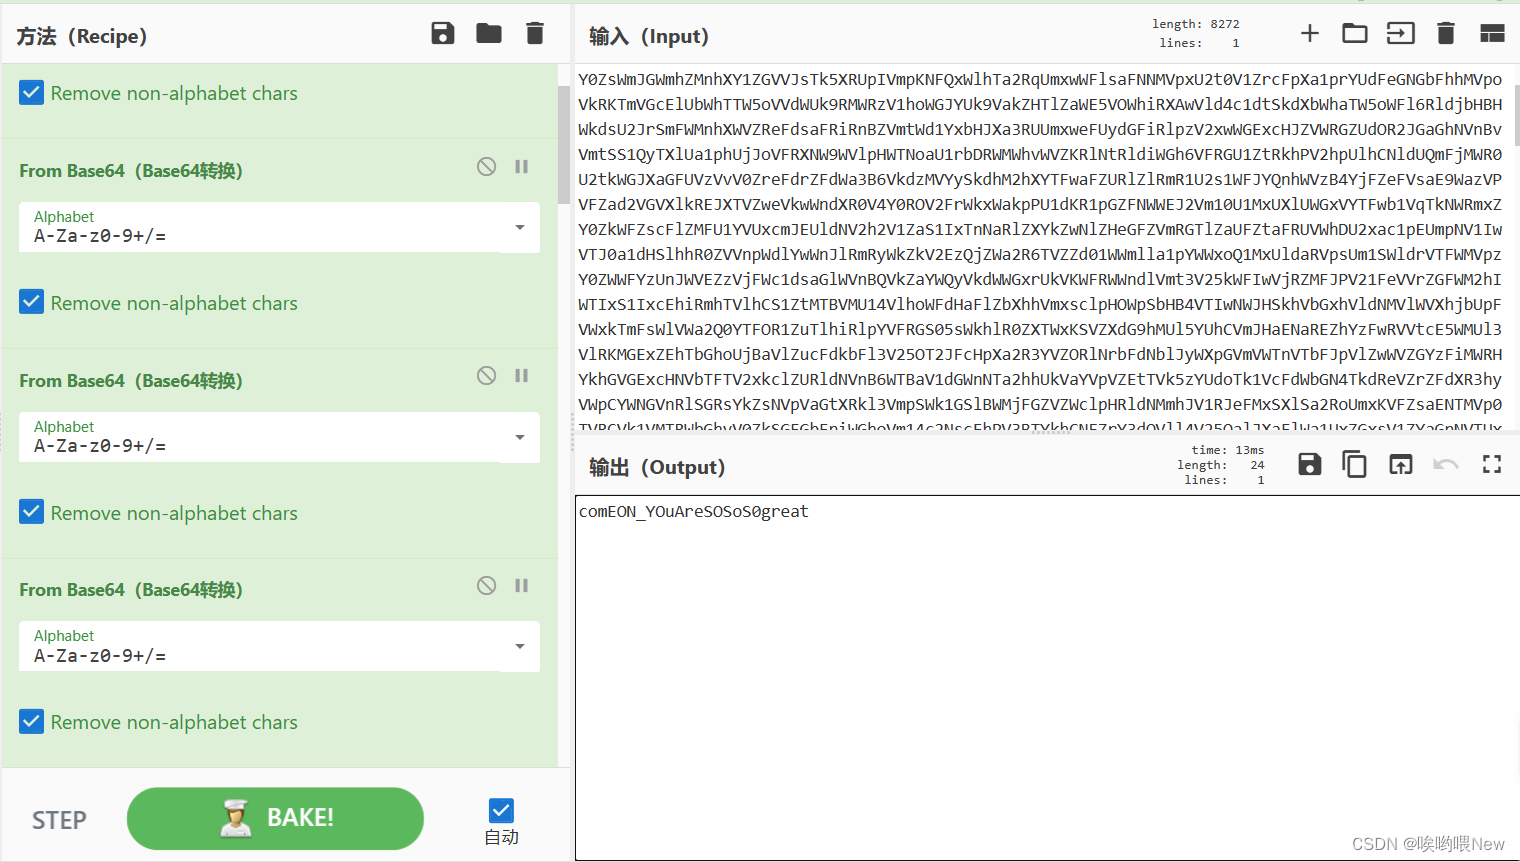Clear the input with the trash icon
The image size is (1520, 862).
pos(1446,33)
